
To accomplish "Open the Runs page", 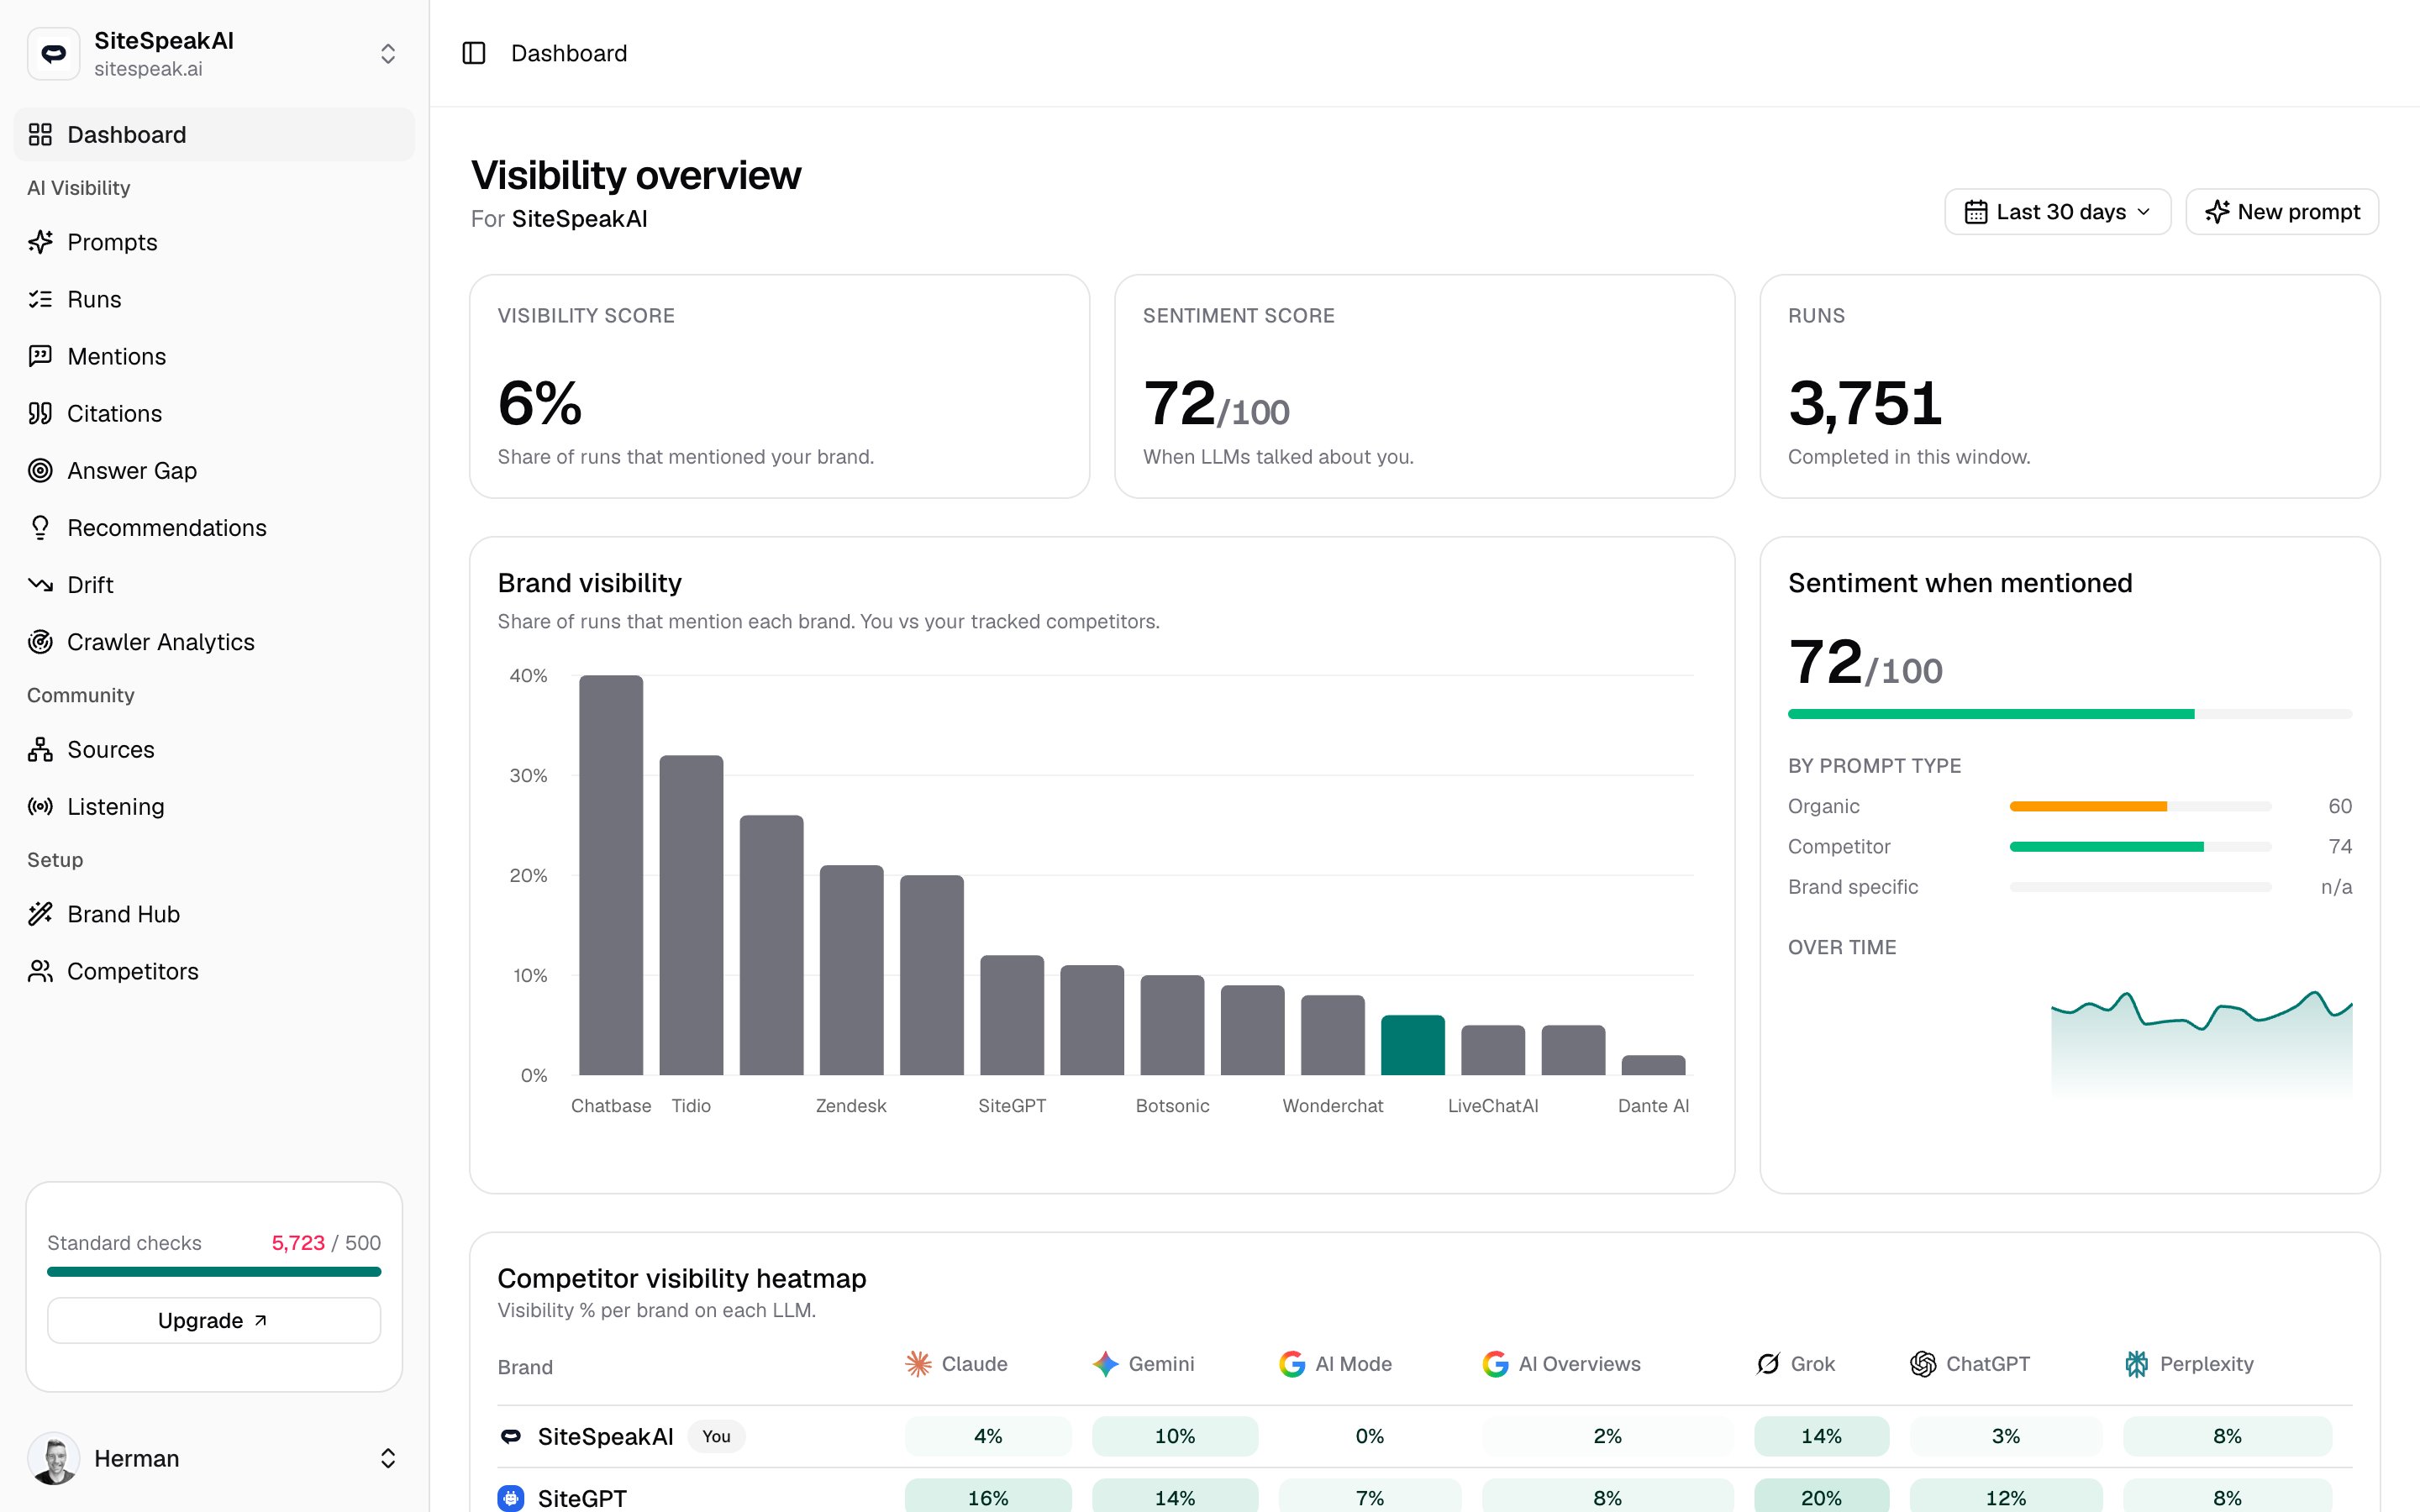I will point(214,299).
